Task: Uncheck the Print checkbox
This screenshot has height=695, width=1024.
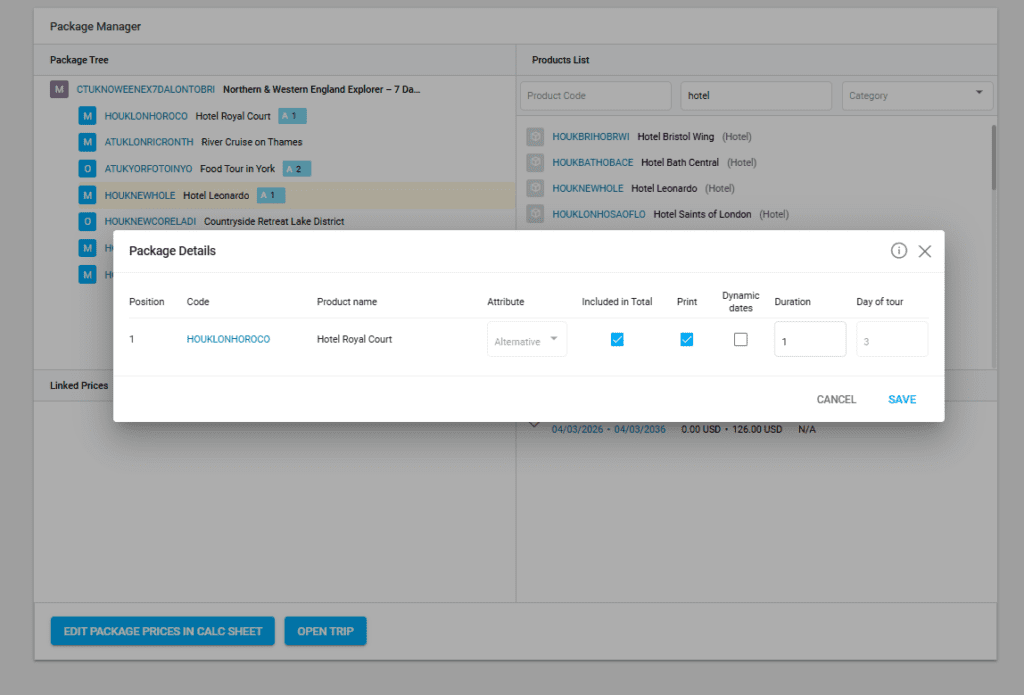Action: pyautogui.click(x=686, y=339)
